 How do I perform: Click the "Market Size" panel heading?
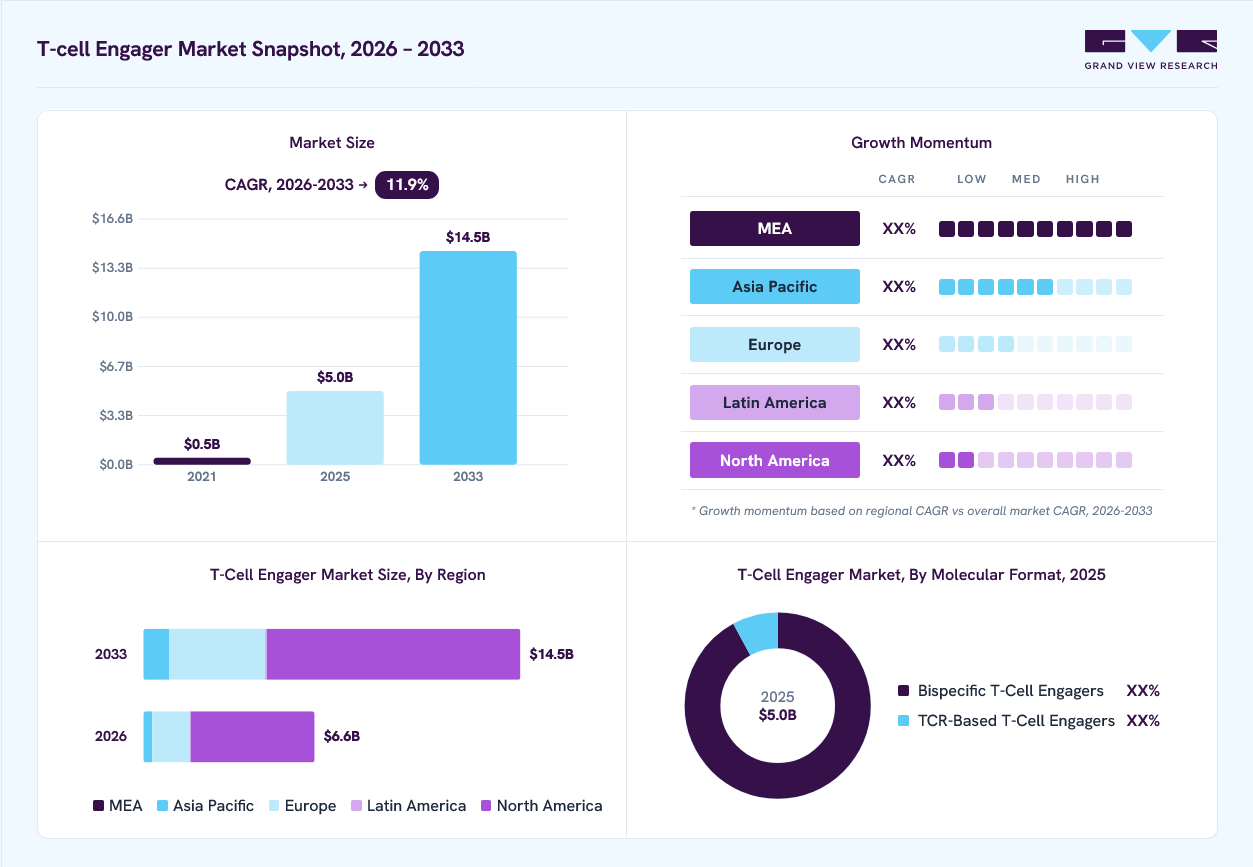tap(332, 143)
